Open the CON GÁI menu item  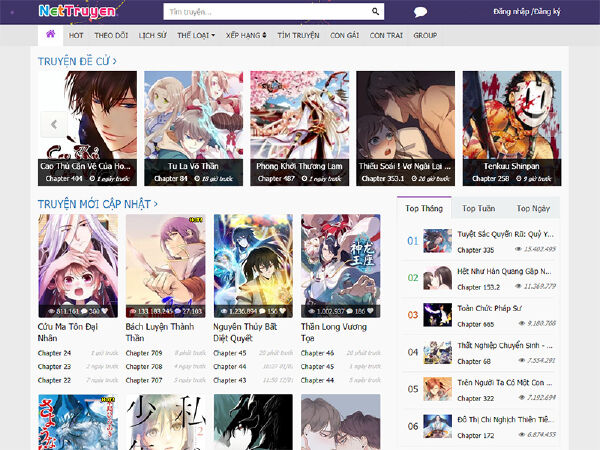click(x=344, y=35)
